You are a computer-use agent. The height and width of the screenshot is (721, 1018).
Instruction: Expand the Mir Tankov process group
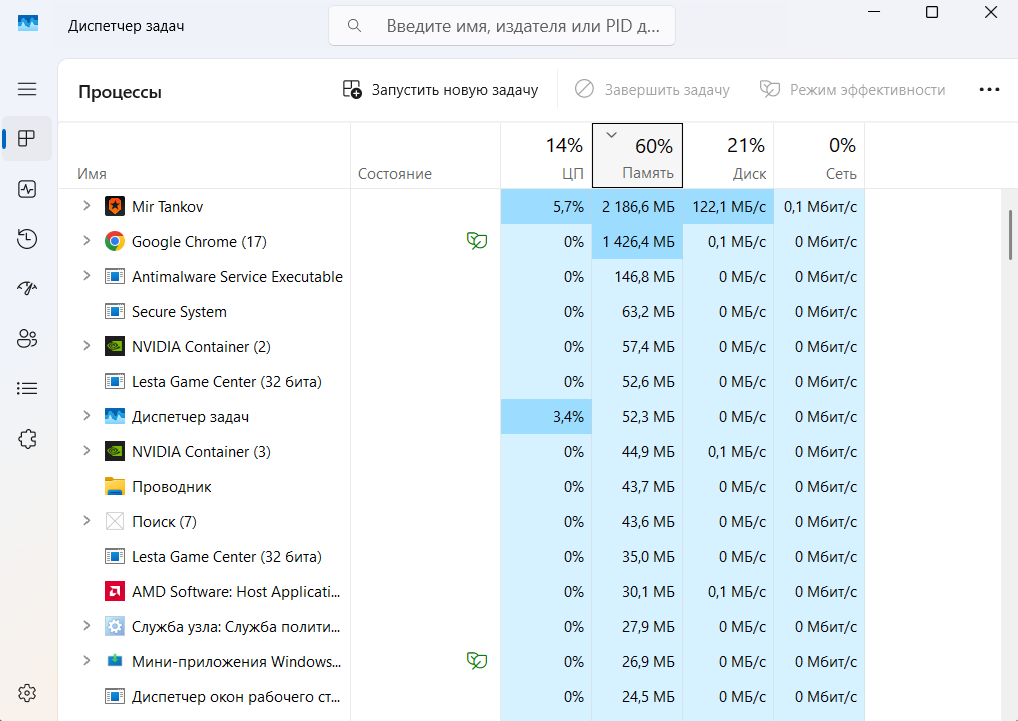86,206
